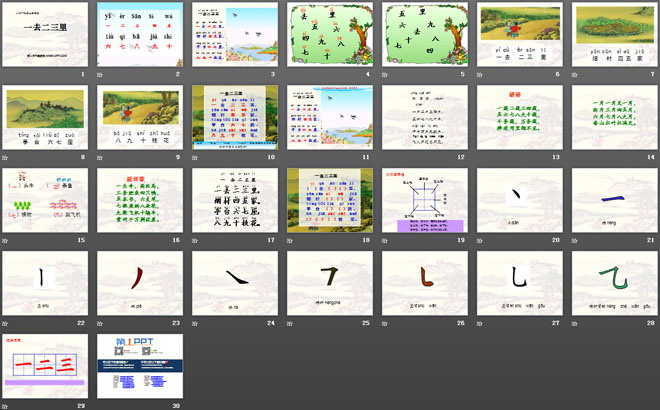Click the animation star under slide 19
Screen dimensions: 660x410
(385, 240)
